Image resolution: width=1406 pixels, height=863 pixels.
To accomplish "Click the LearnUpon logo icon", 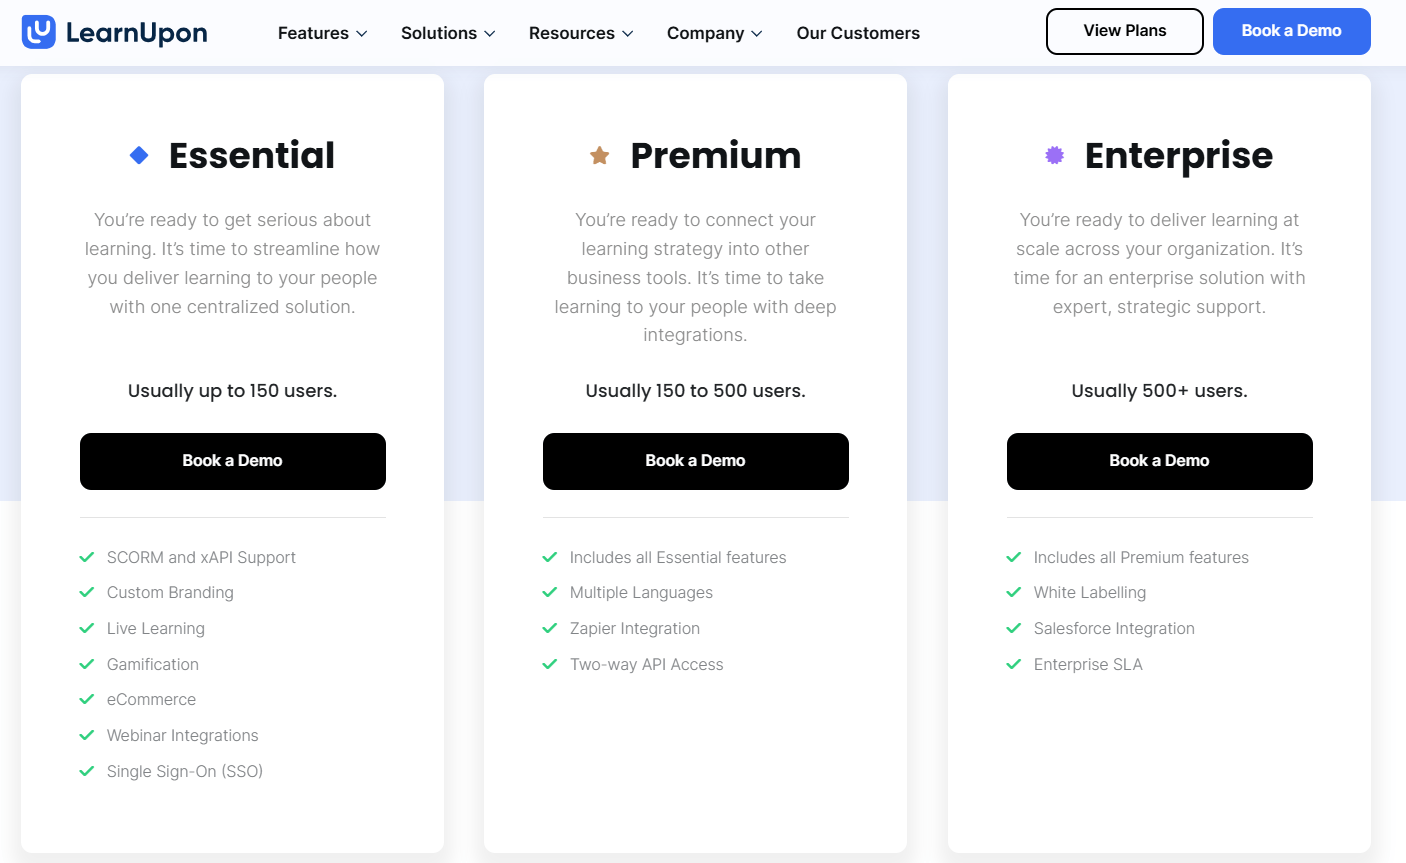I will pyautogui.click(x=37, y=32).
